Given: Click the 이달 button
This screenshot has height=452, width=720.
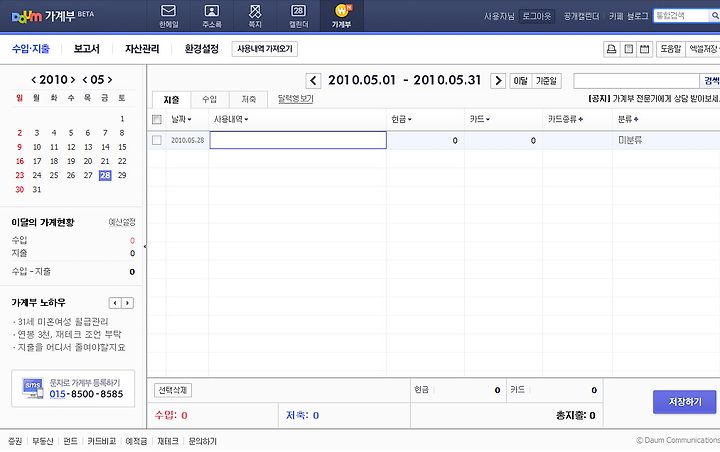Looking at the screenshot, I should tap(521, 81).
